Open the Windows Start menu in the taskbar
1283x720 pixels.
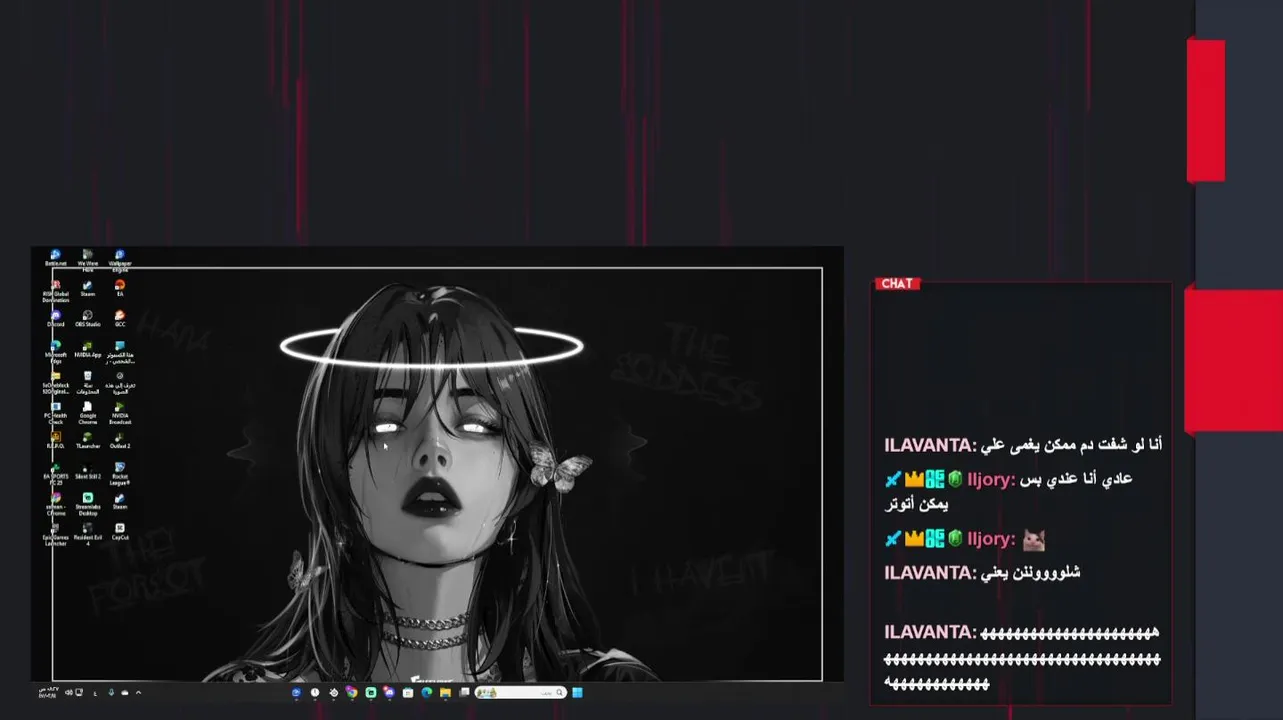point(577,692)
